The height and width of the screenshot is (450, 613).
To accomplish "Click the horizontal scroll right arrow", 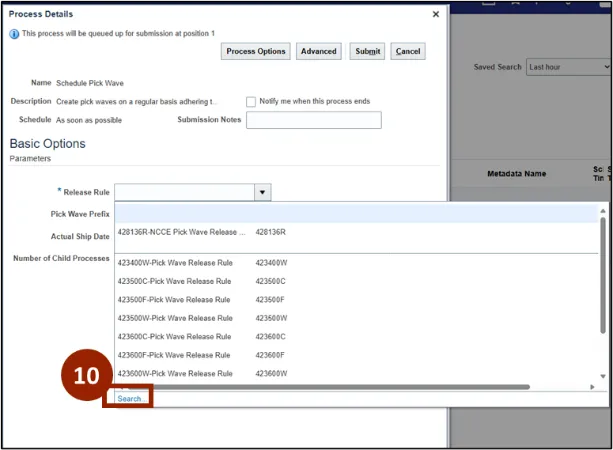I will click(x=590, y=386).
